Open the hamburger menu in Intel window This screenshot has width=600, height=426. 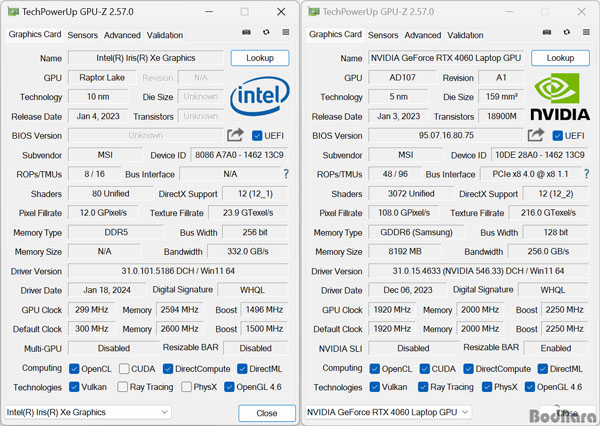click(285, 32)
